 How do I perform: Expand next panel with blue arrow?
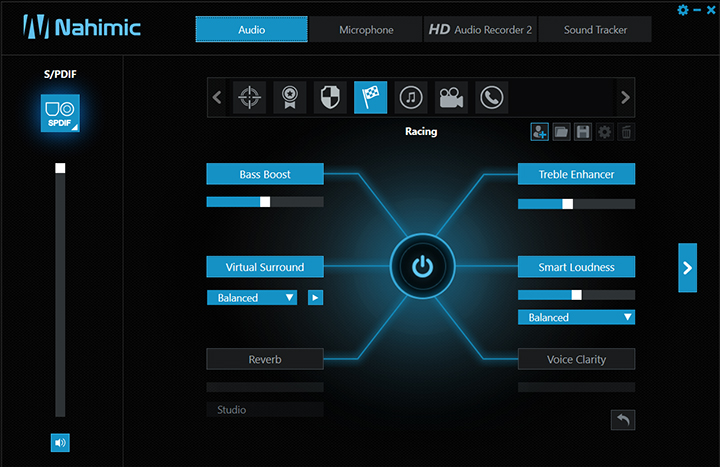[687, 268]
